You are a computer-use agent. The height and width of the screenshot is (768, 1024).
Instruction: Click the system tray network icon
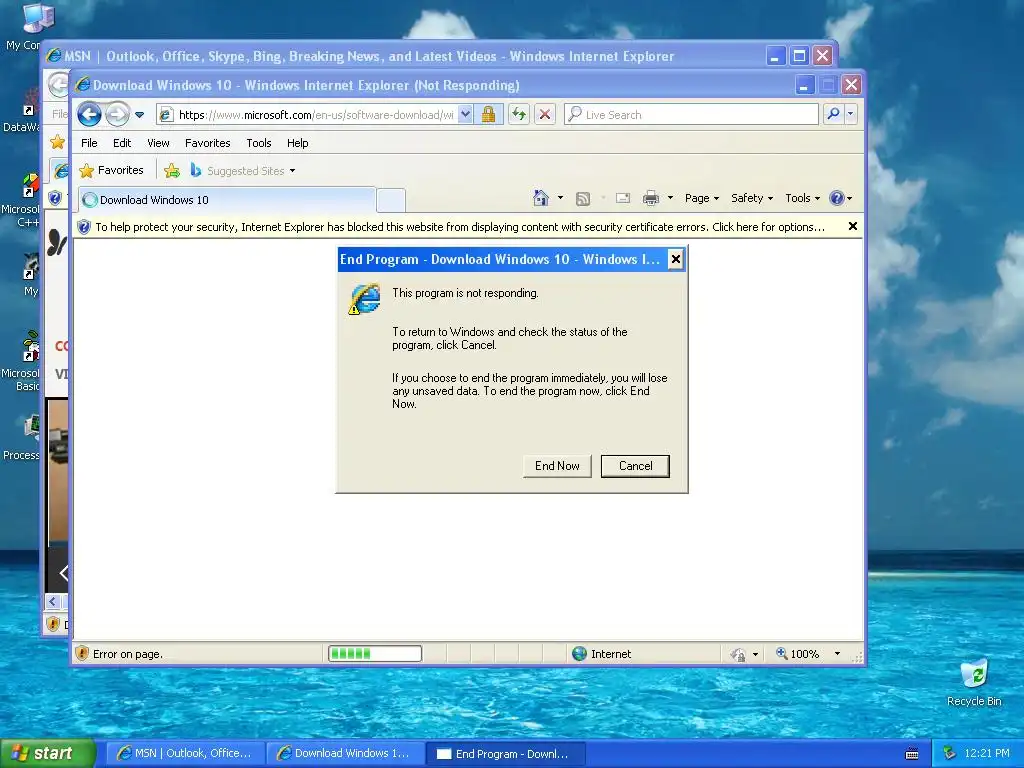[950, 754]
